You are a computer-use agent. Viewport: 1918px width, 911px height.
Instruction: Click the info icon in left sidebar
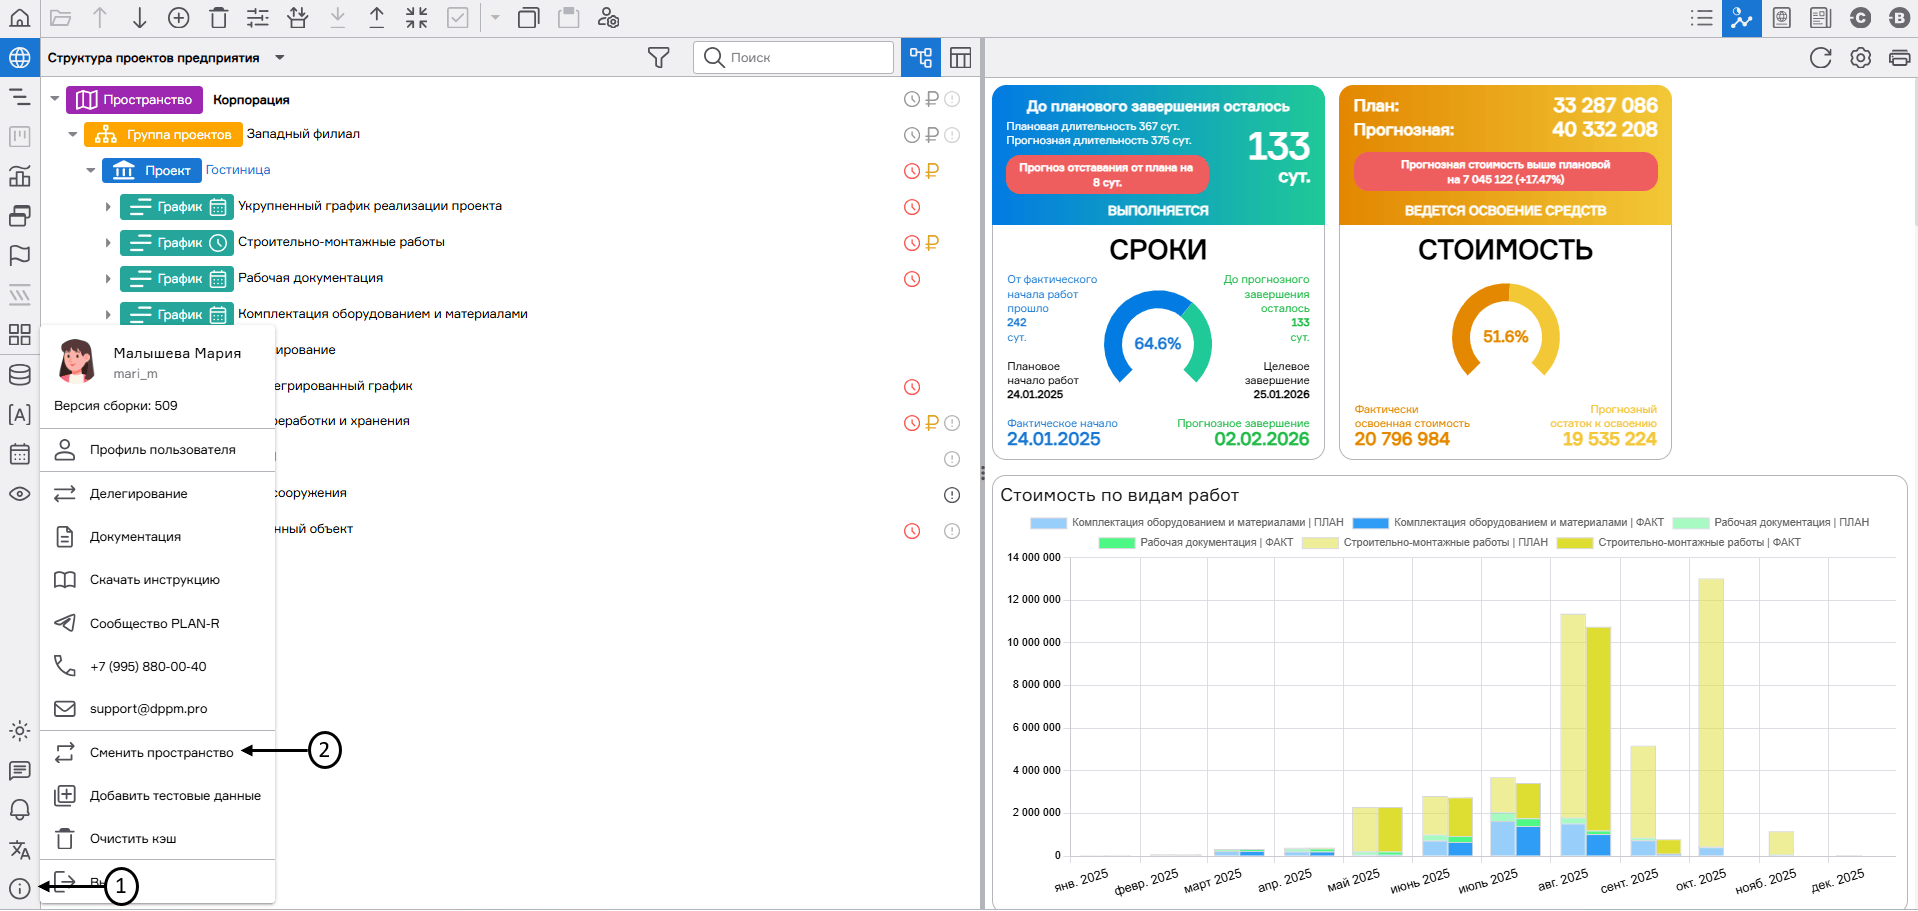tap(19, 888)
